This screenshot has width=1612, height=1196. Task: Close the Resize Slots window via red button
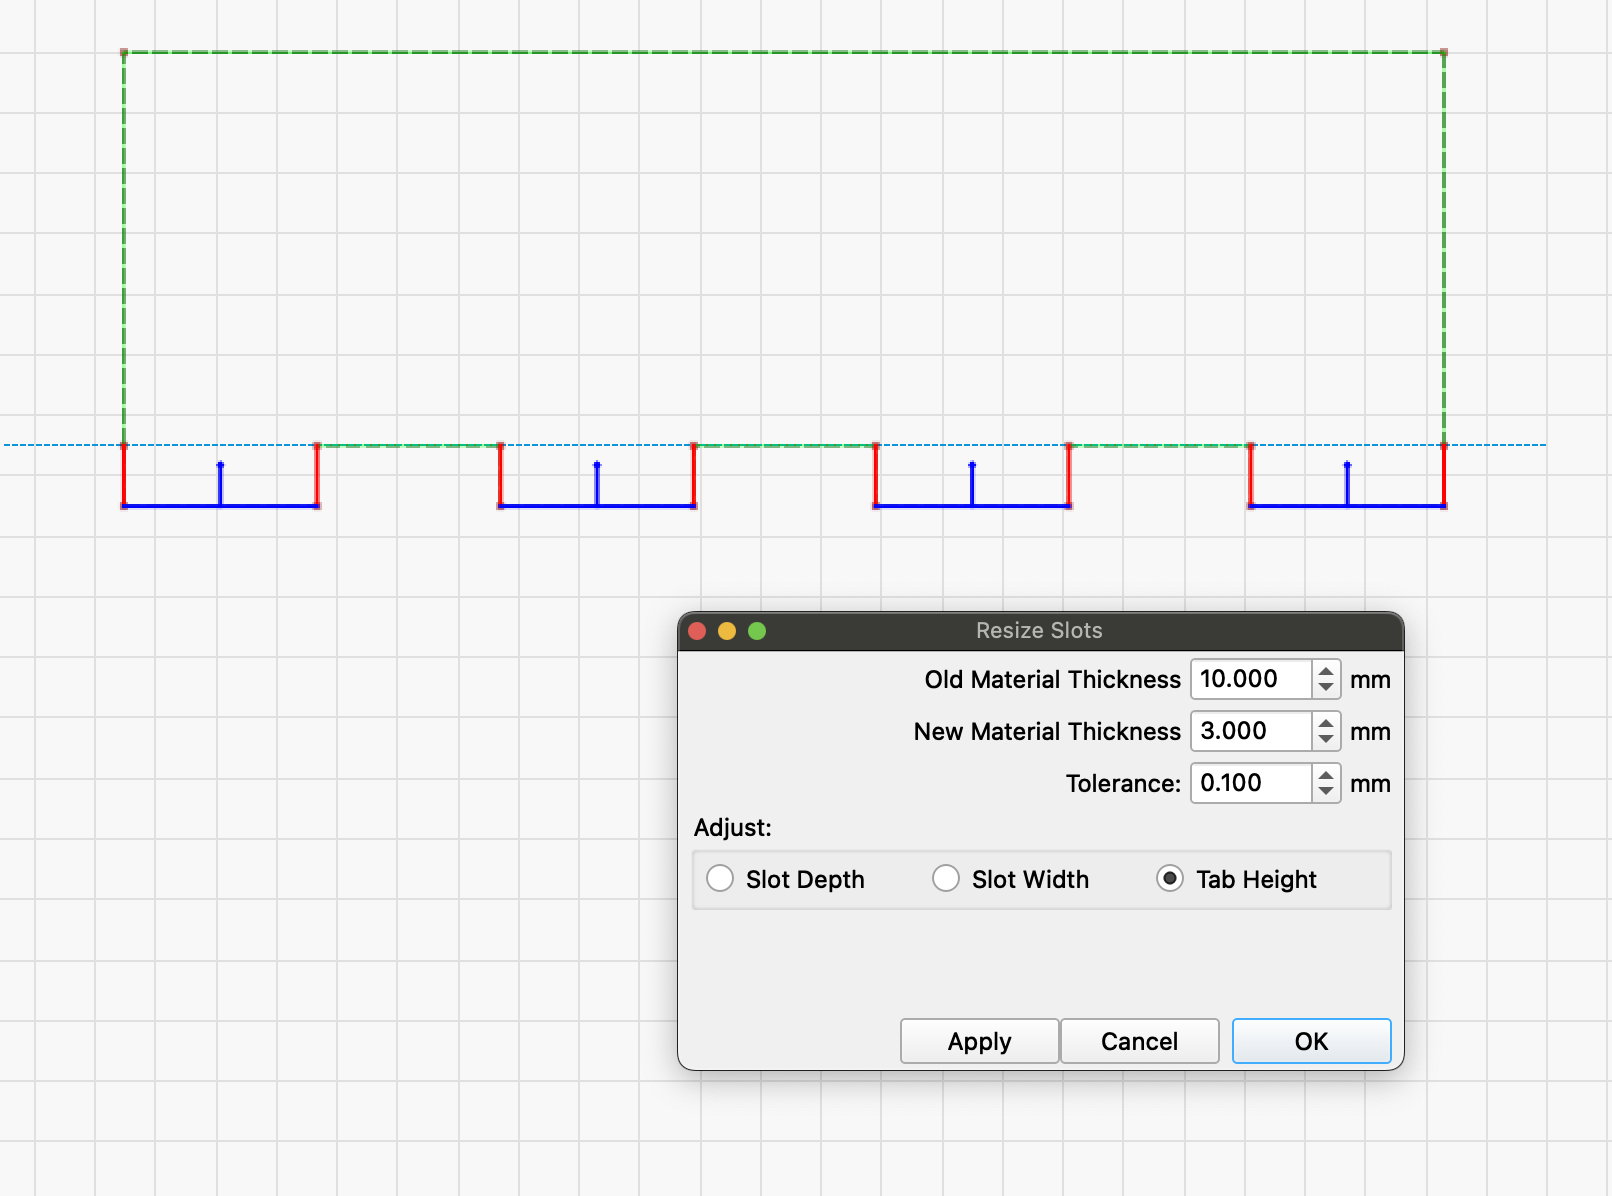pos(698,631)
